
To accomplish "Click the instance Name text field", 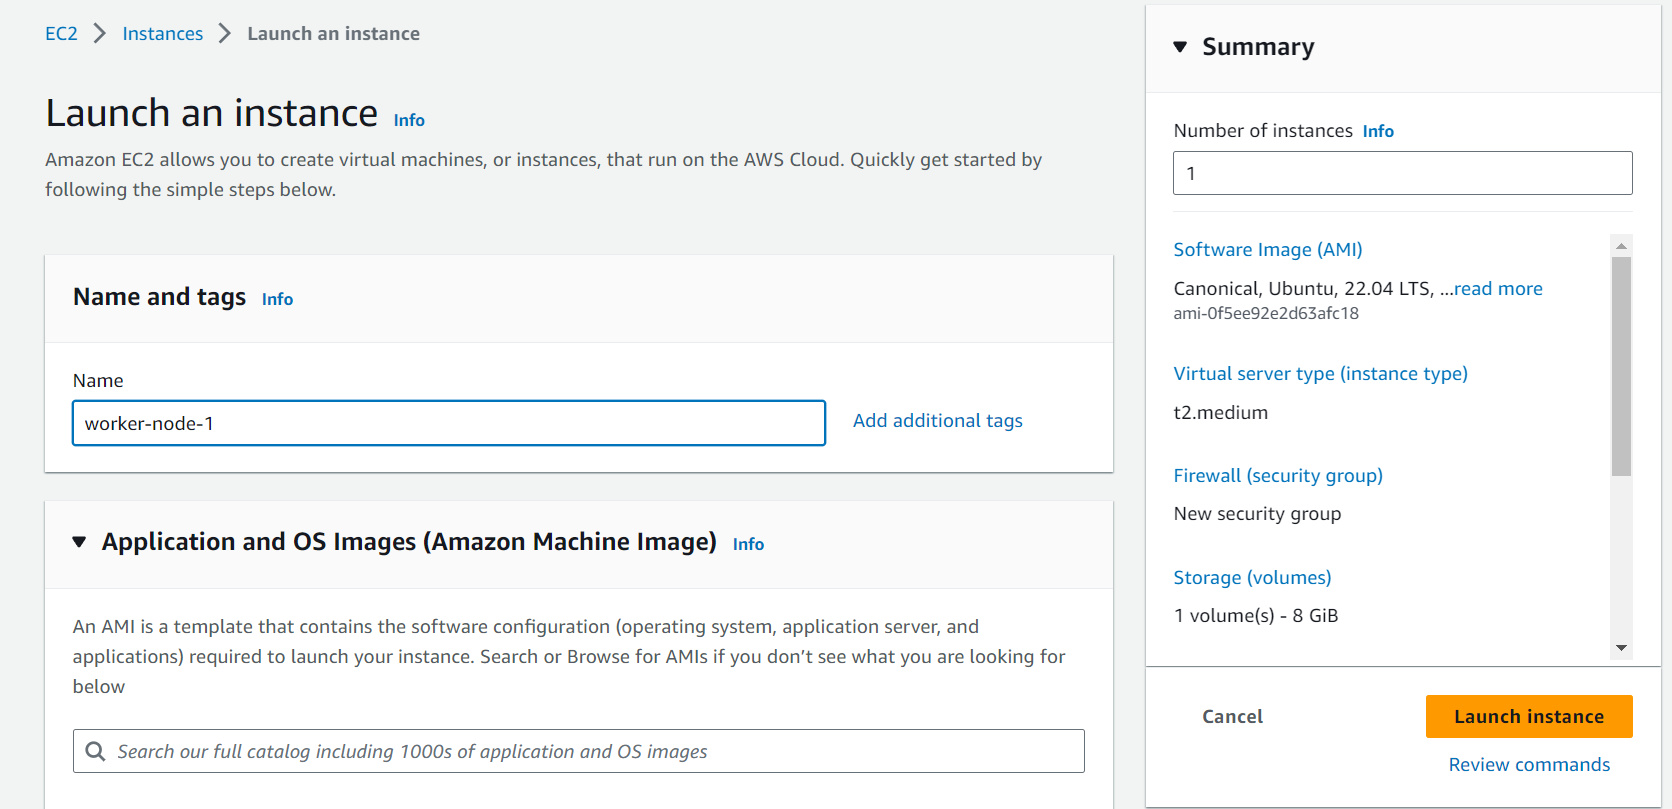I will pyautogui.click(x=448, y=423).
